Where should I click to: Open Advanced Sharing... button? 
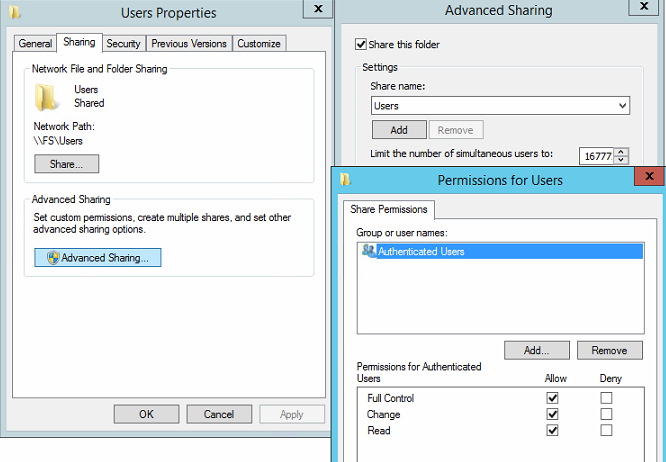98,258
